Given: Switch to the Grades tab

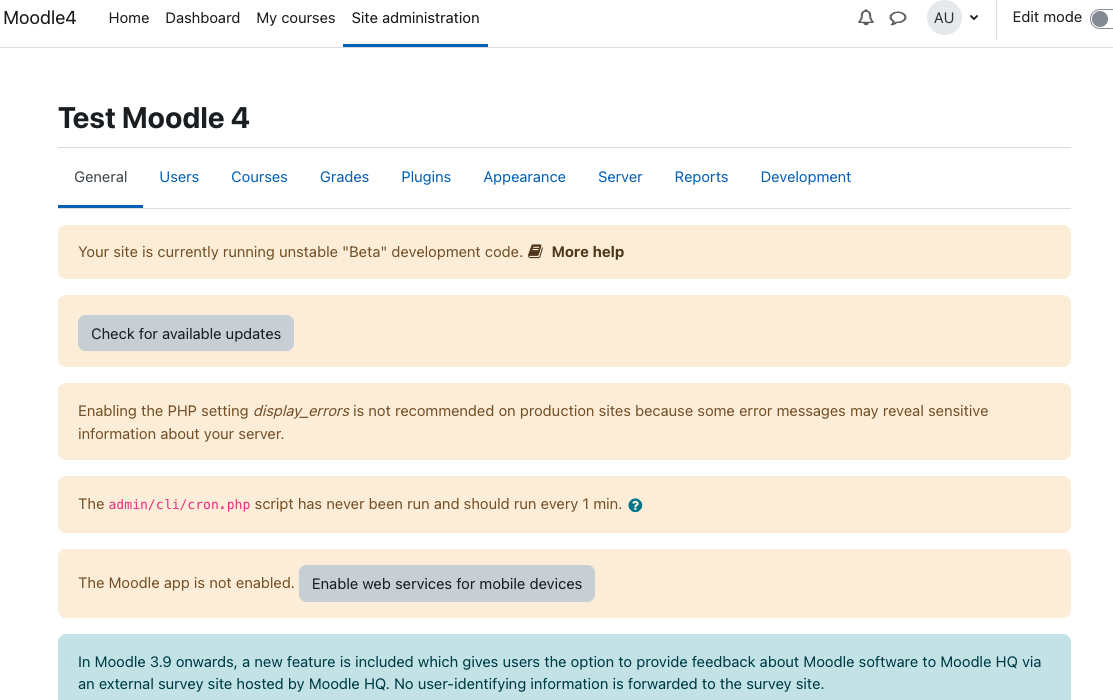Looking at the screenshot, I should pos(344,177).
